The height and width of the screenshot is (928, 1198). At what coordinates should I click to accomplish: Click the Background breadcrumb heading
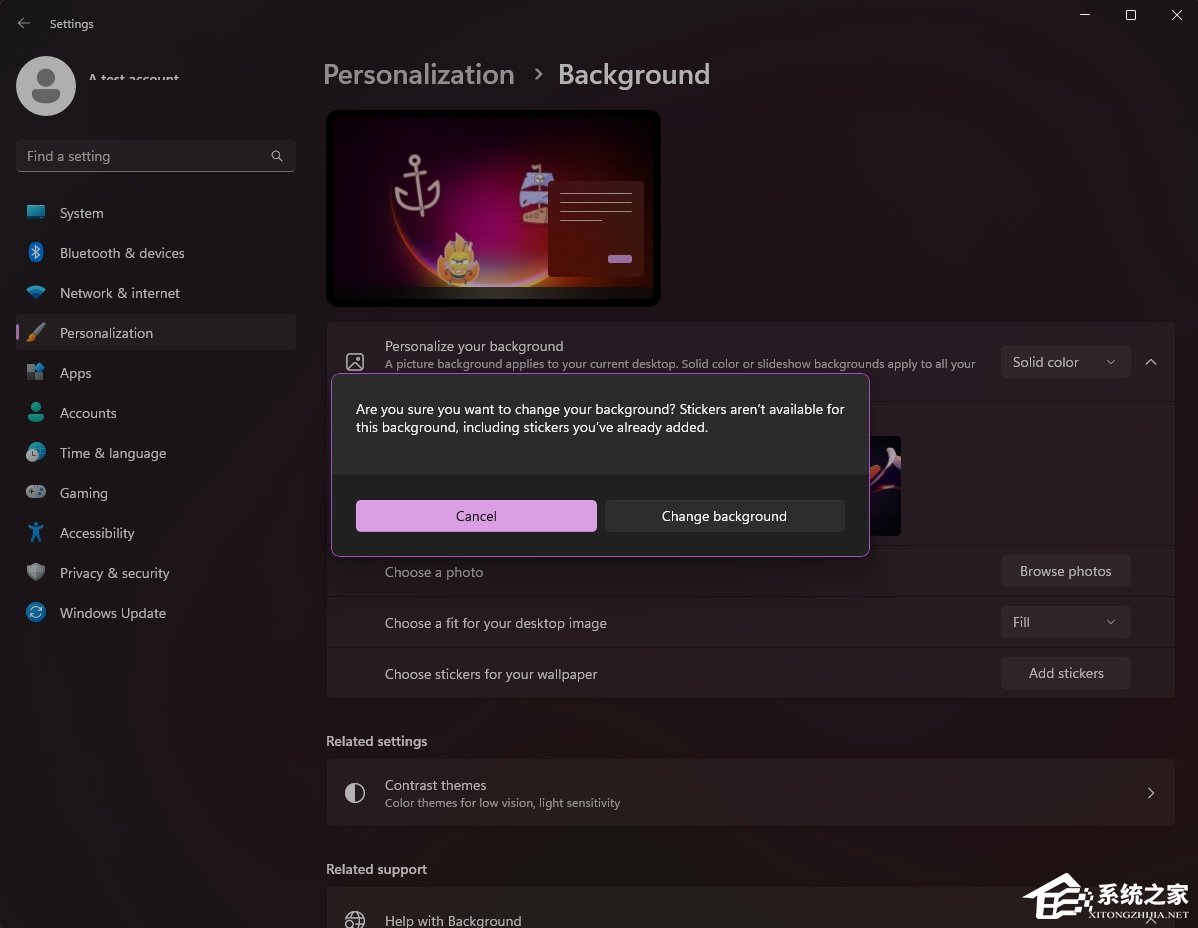tap(633, 74)
